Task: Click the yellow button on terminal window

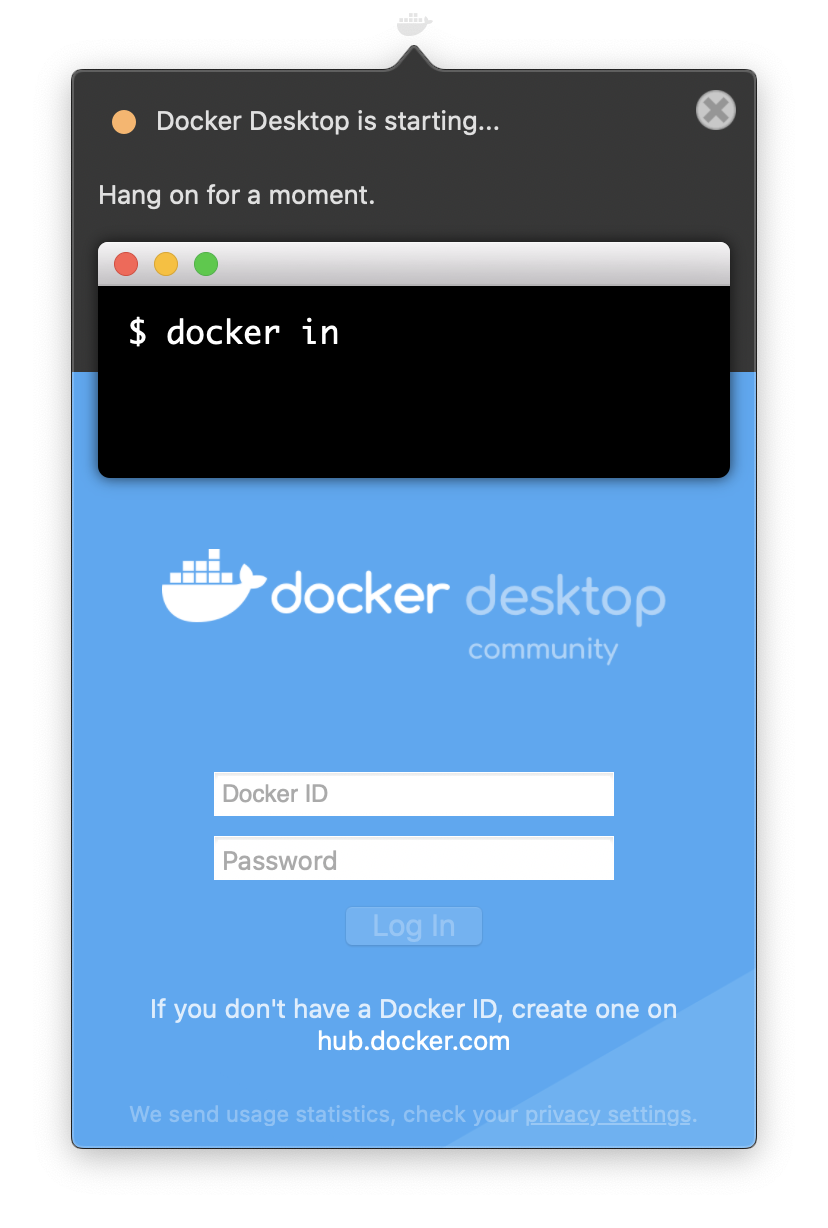Action: (x=166, y=264)
